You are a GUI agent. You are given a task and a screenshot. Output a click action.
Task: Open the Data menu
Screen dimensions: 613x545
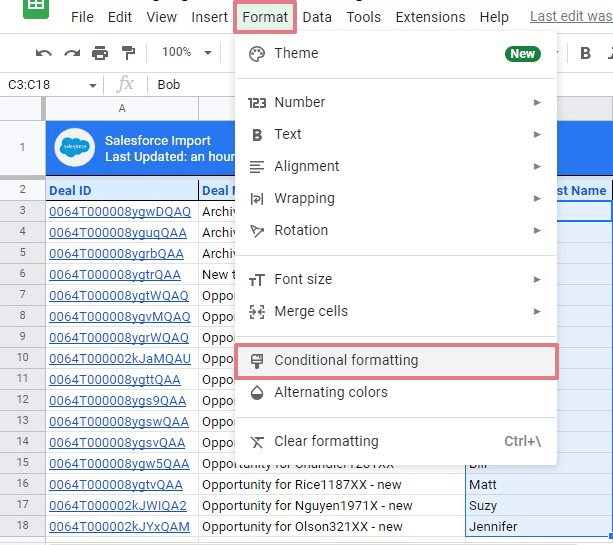tap(317, 17)
